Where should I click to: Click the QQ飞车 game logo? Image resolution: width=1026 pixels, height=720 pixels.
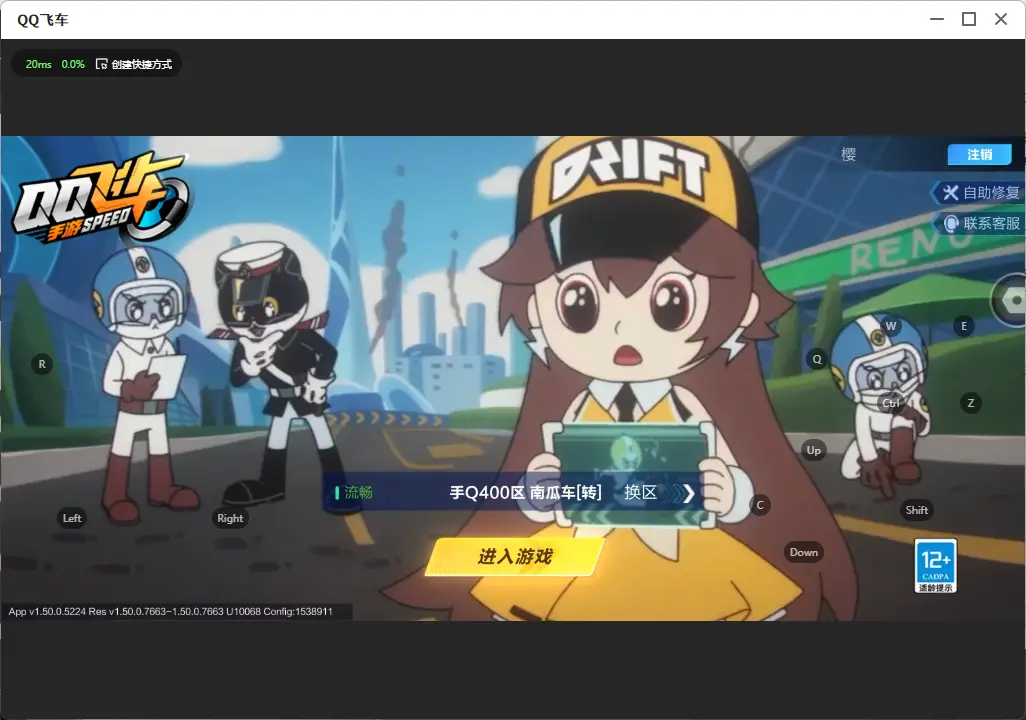pyautogui.click(x=100, y=197)
